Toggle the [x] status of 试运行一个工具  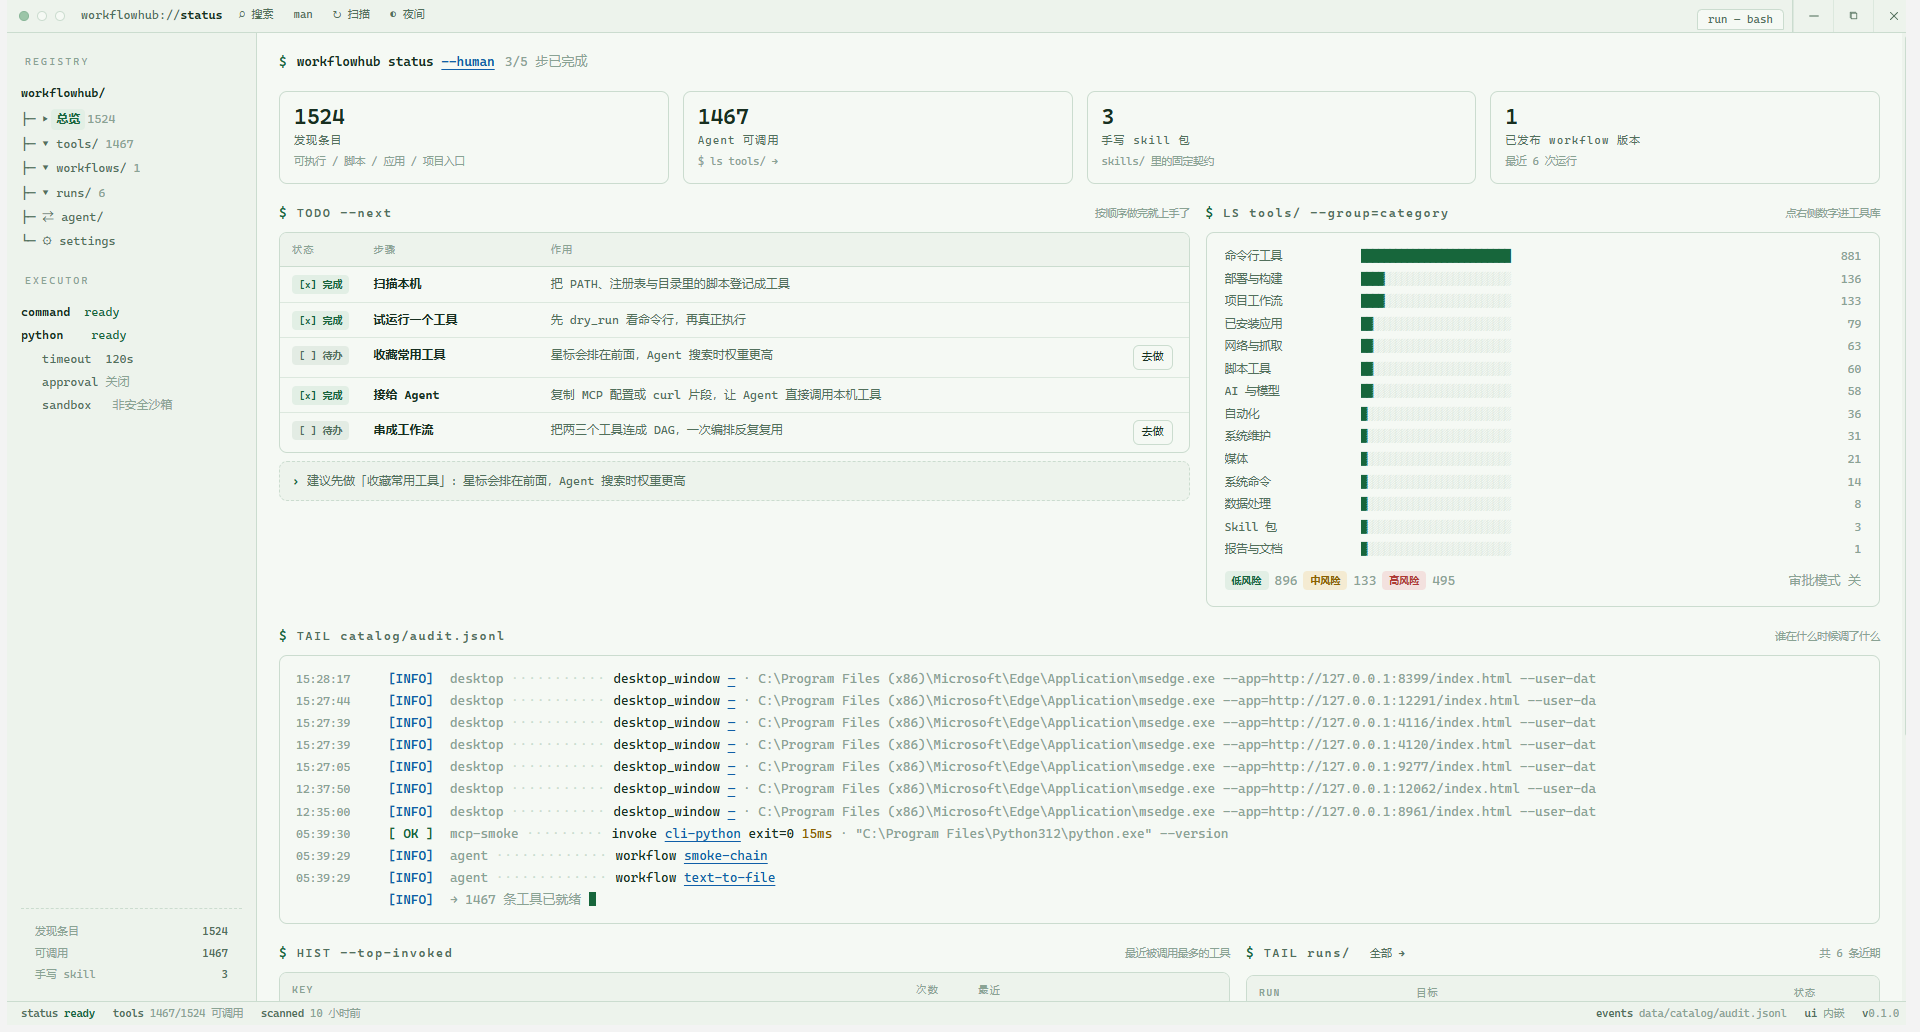tap(320, 321)
